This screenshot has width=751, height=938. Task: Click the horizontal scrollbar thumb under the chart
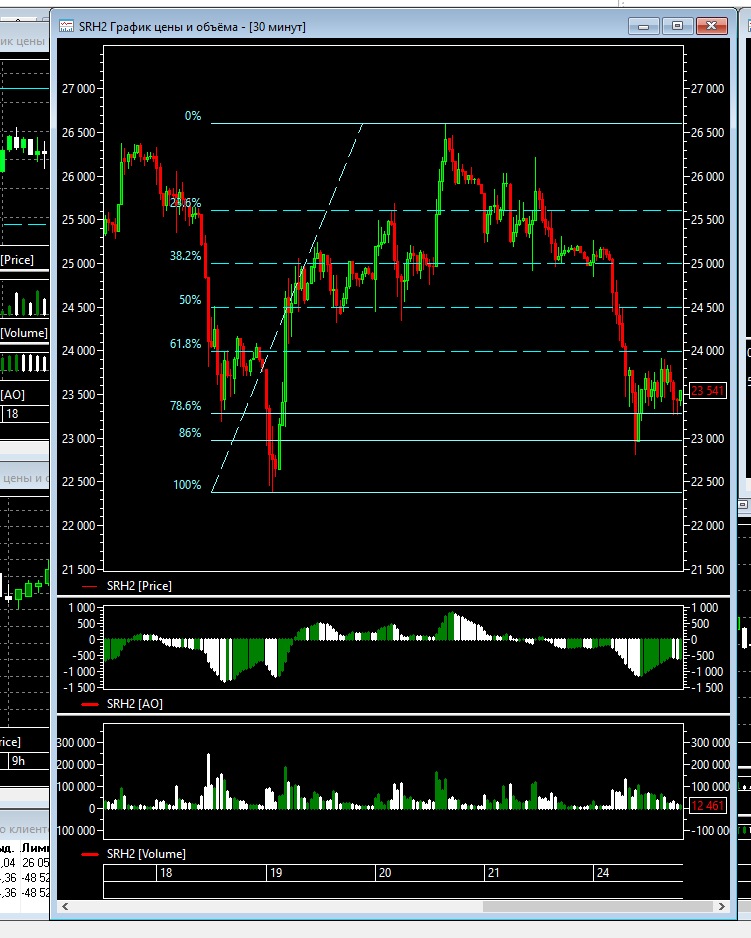[x=598, y=907]
